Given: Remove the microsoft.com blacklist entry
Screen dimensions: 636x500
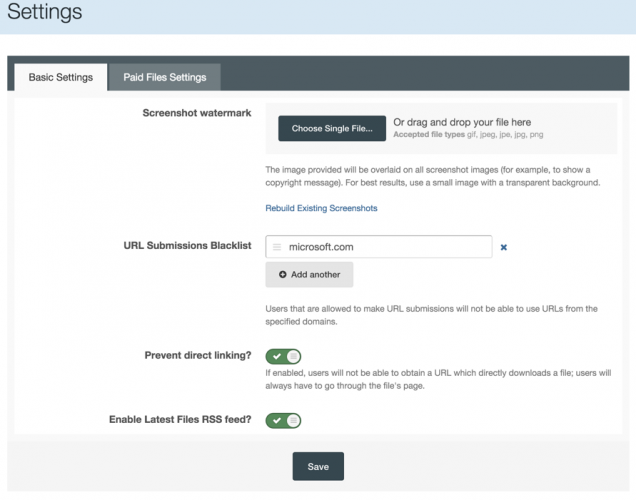Looking at the screenshot, I should tap(503, 247).
